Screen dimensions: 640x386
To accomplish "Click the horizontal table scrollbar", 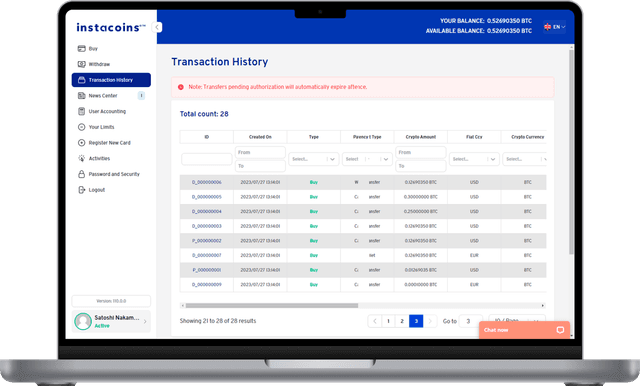I will coord(272,305).
